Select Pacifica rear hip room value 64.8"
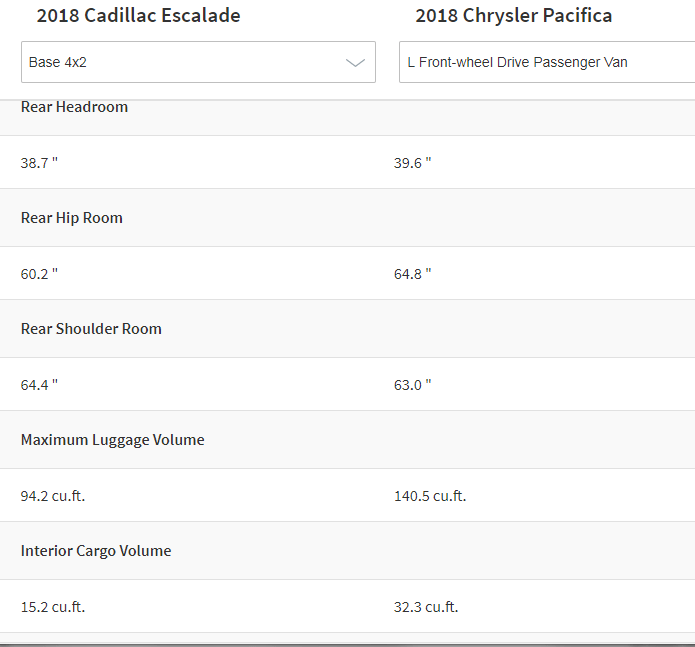Viewport: 695px width, 647px height. pyautogui.click(x=413, y=274)
